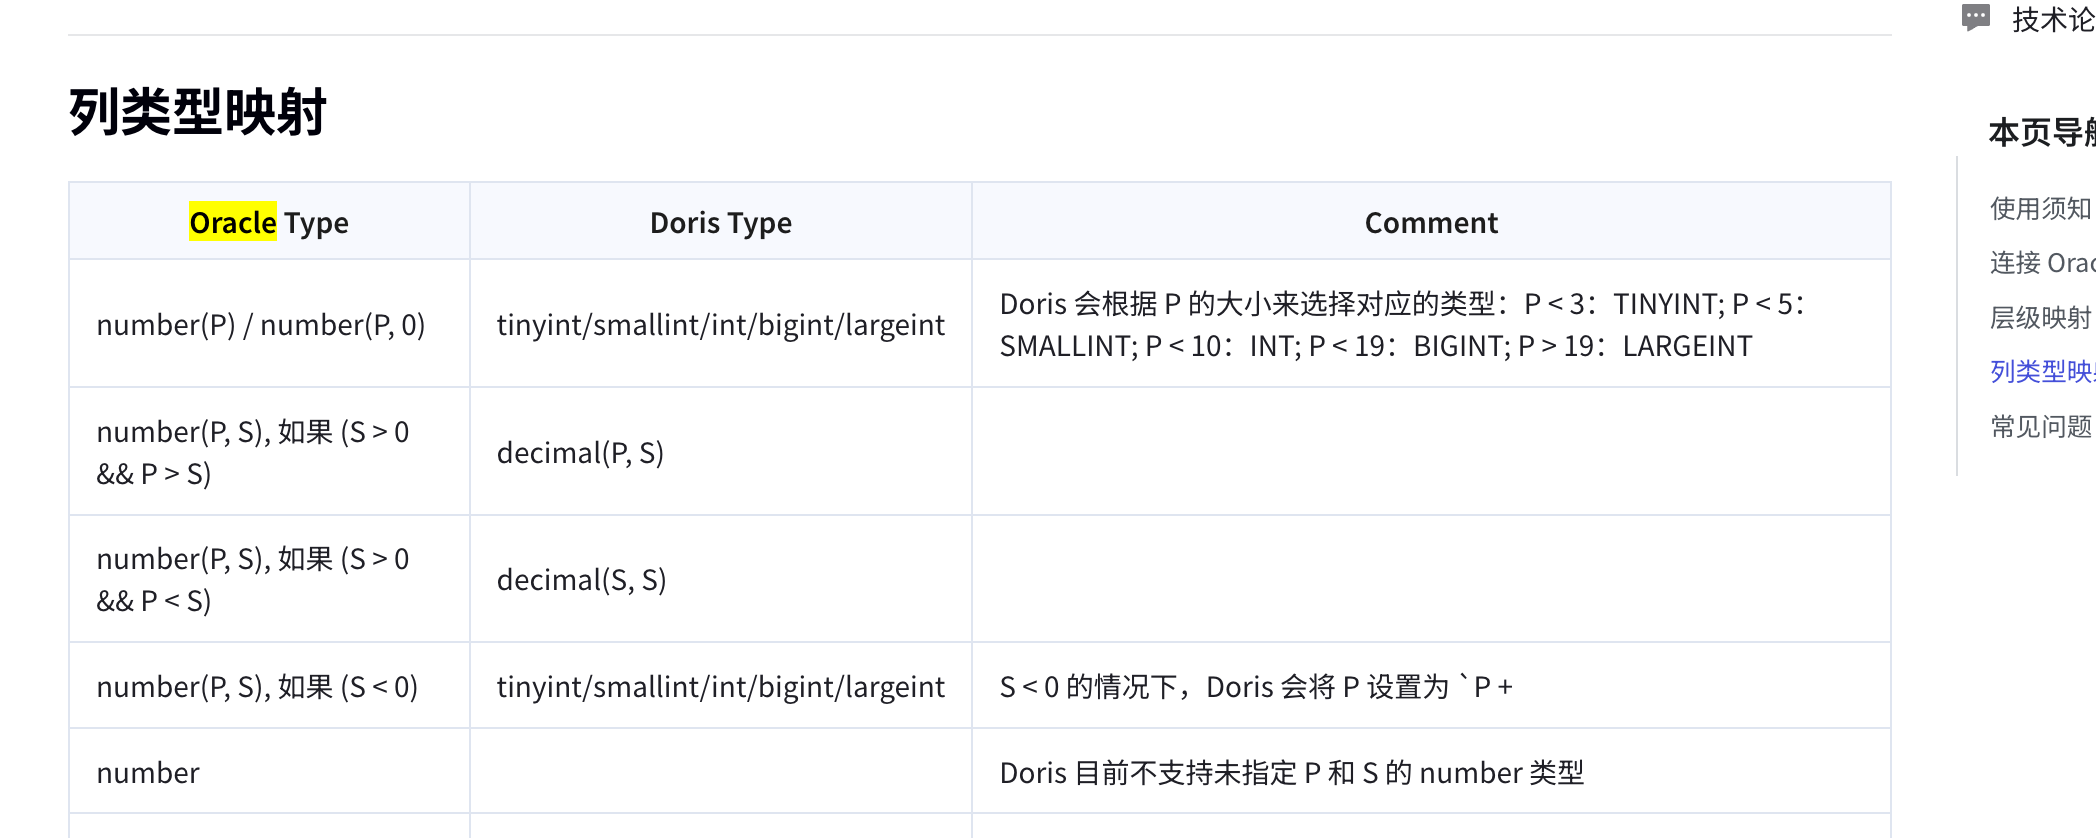The image size is (2096, 838).
Task: Navigate to 层级映射 section
Action: coord(2040,318)
